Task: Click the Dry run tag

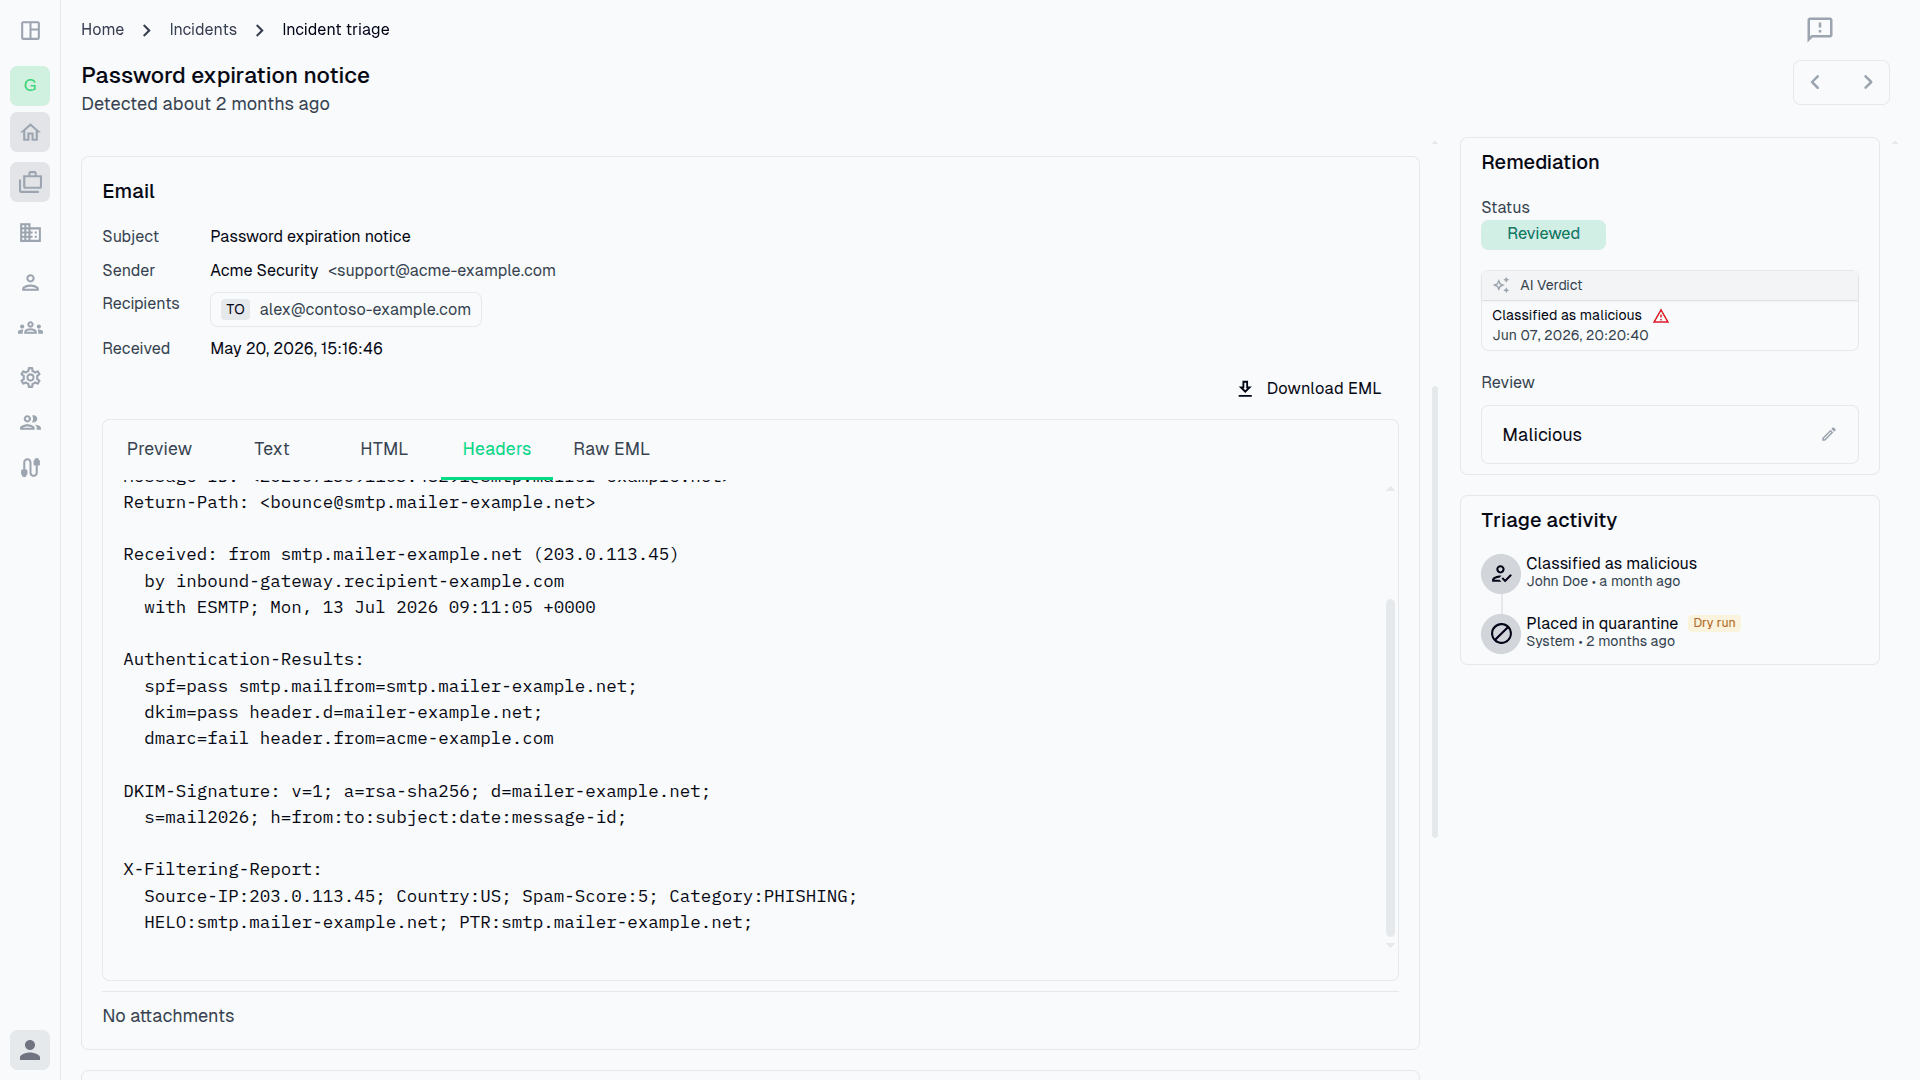Action: [1714, 623]
